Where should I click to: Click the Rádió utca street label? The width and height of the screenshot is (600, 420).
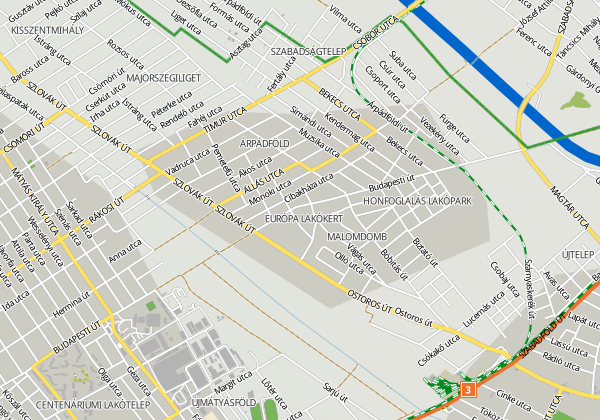(x=561, y=361)
